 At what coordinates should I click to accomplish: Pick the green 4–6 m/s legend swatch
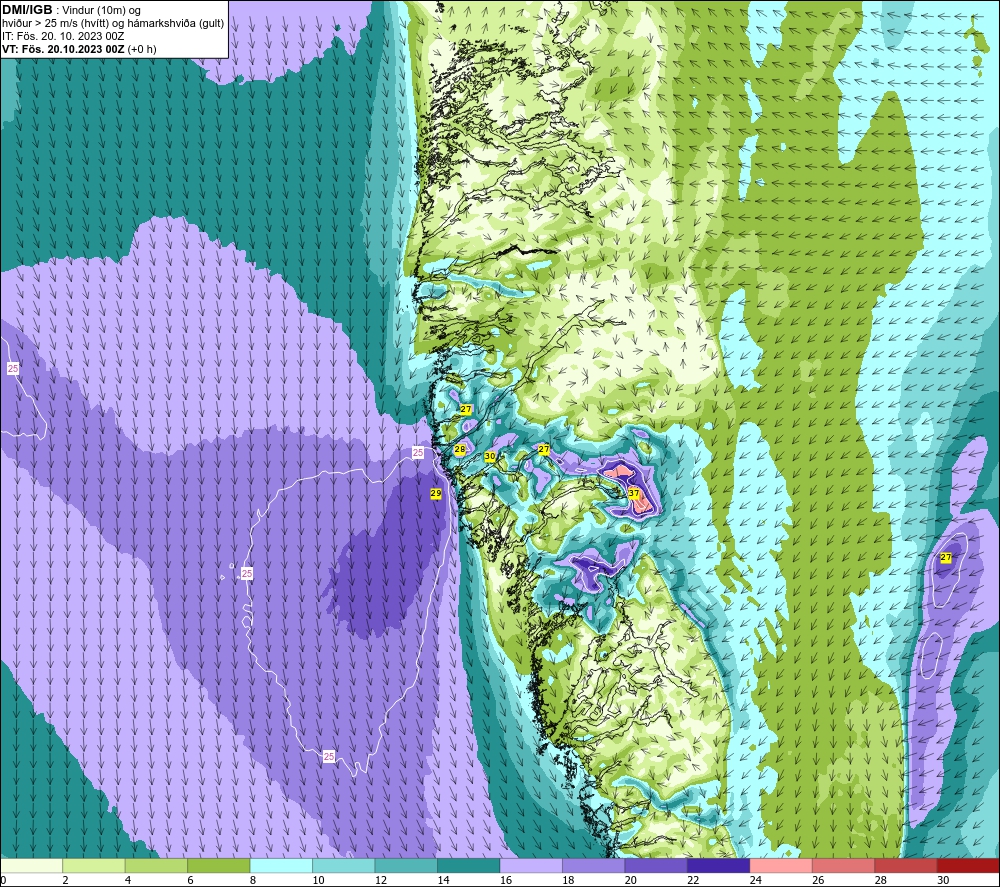(x=156, y=866)
